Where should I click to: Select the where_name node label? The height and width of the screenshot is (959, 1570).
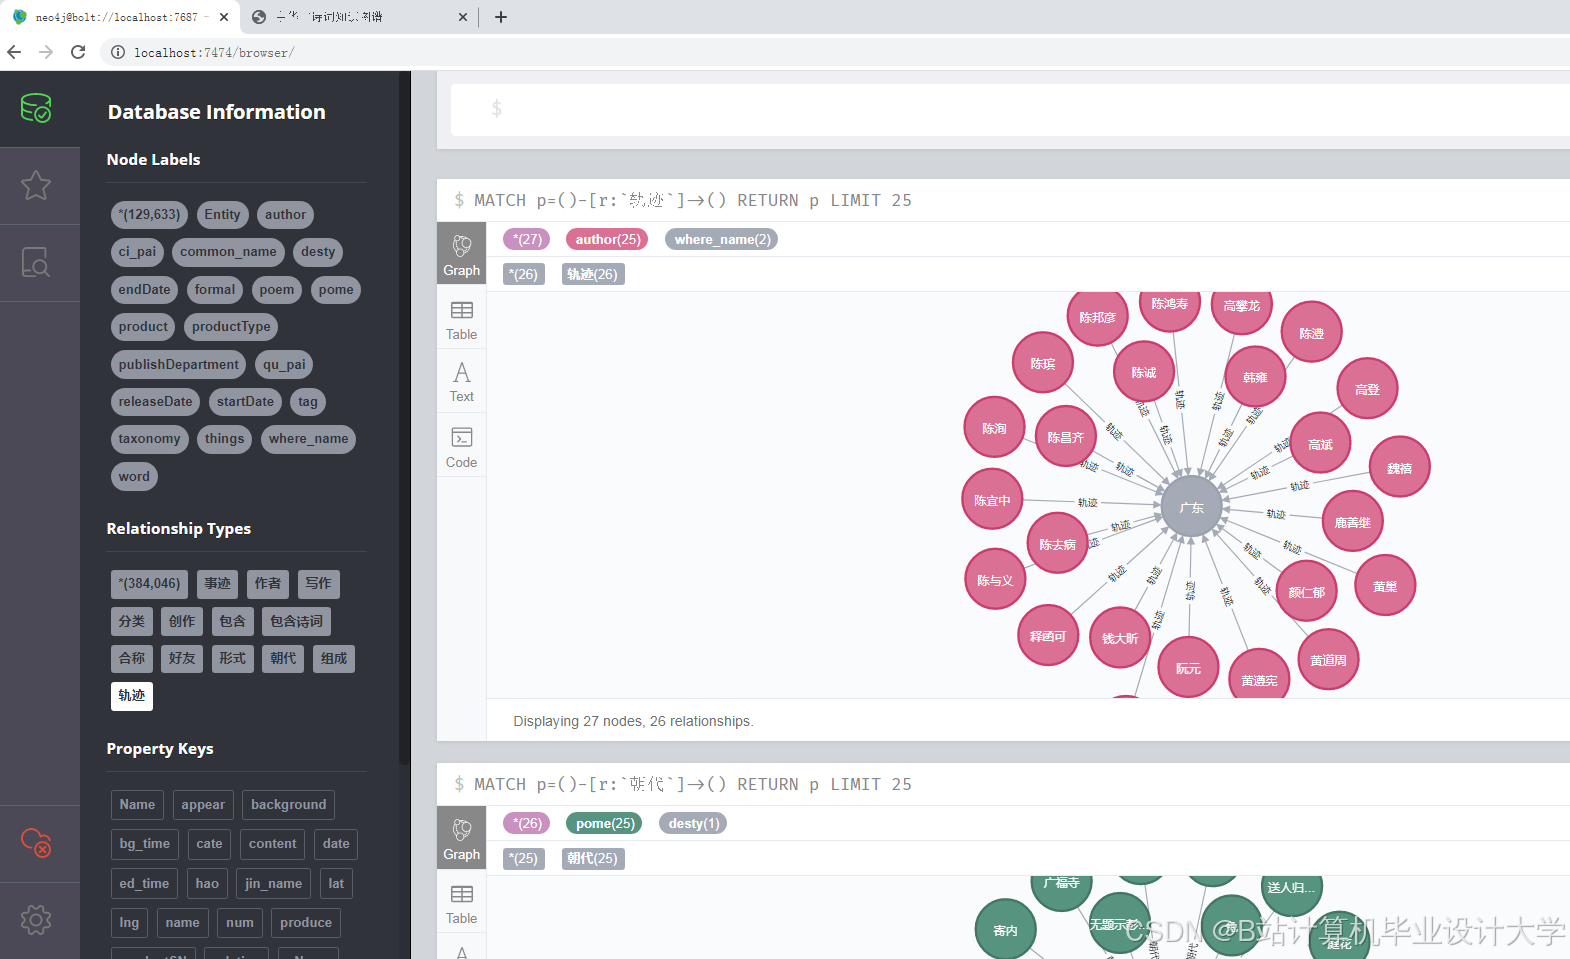click(x=308, y=439)
